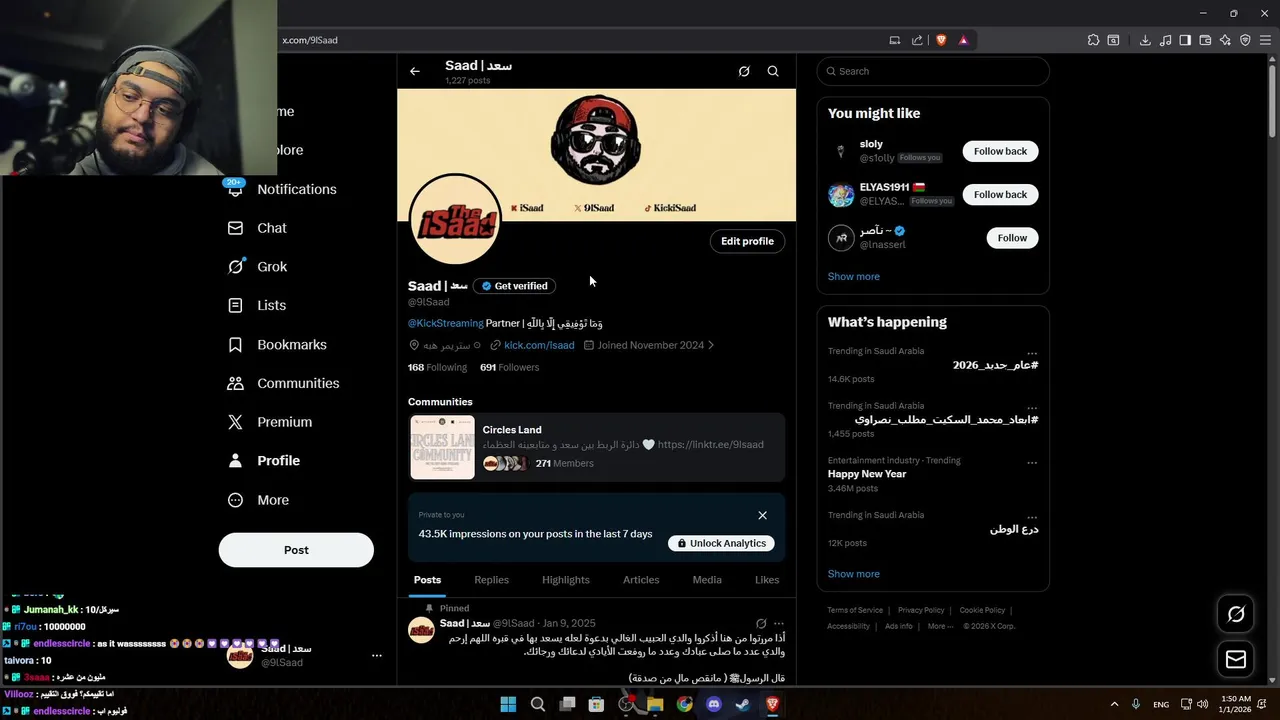Follow back ELYAS1911
This screenshot has height=720, width=1280.
point(1000,194)
